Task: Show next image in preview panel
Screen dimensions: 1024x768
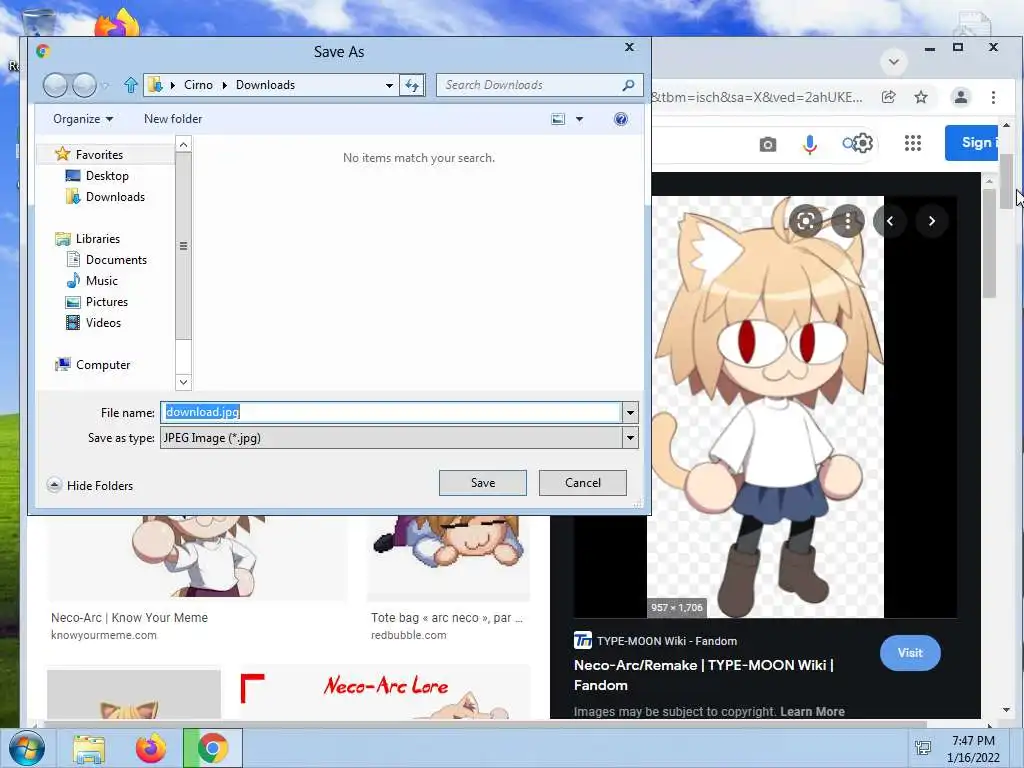Action: coord(932,221)
